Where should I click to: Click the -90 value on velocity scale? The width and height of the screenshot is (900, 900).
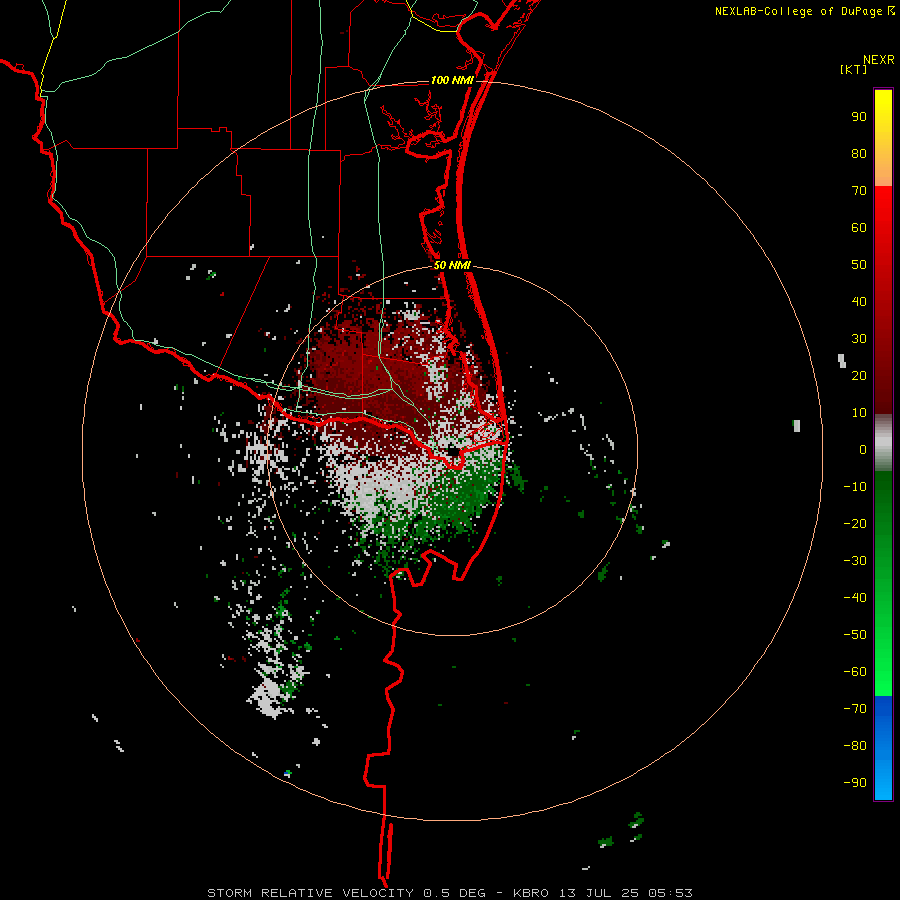click(x=855, y=783)
